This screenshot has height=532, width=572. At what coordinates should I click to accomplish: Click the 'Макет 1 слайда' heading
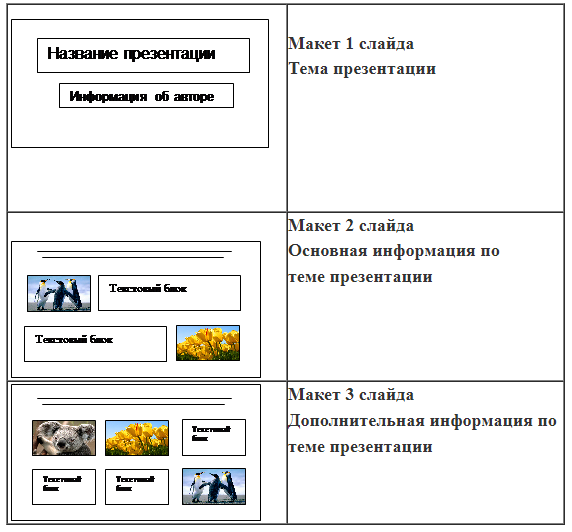pos(351,44)
